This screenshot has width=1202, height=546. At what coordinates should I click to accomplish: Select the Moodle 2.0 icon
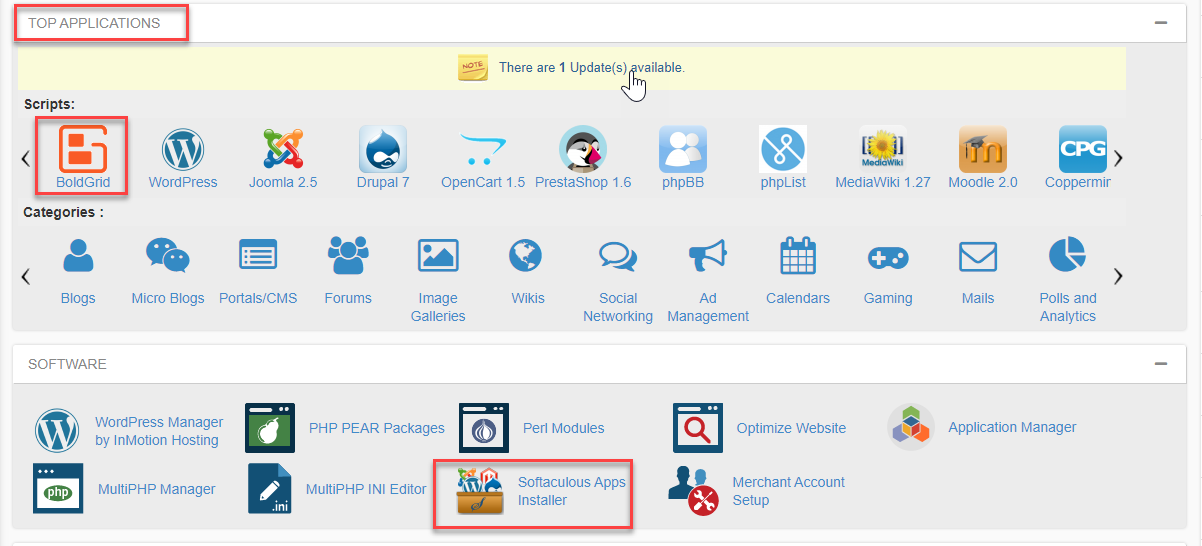tap(983, 149)
